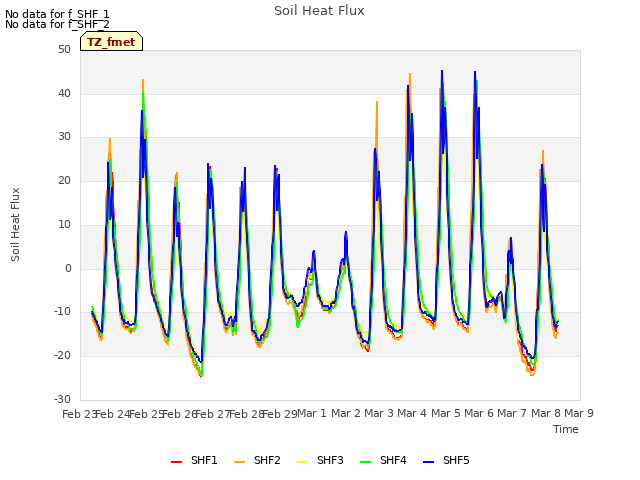Click the Mar 2 x-axis label
The width and height of the screenshot is (640, 480).
click(x=346, y=413)
